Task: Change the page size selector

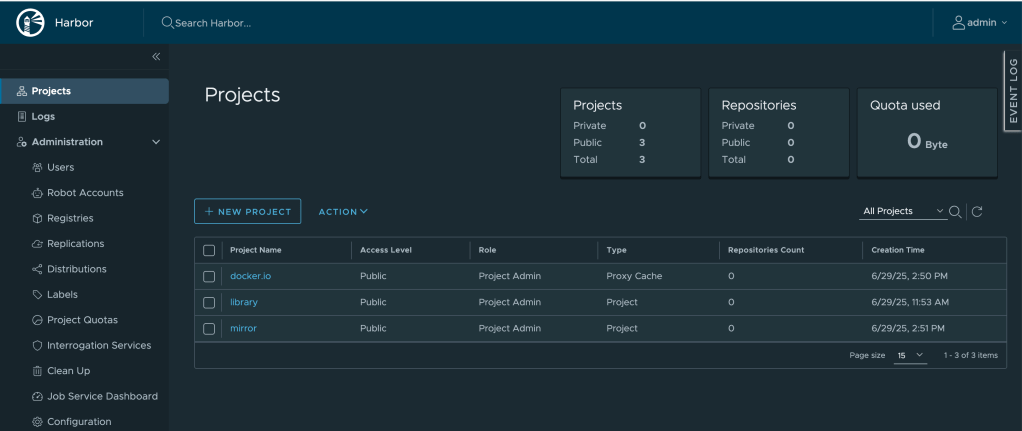Action: click(x=910, y=356)
